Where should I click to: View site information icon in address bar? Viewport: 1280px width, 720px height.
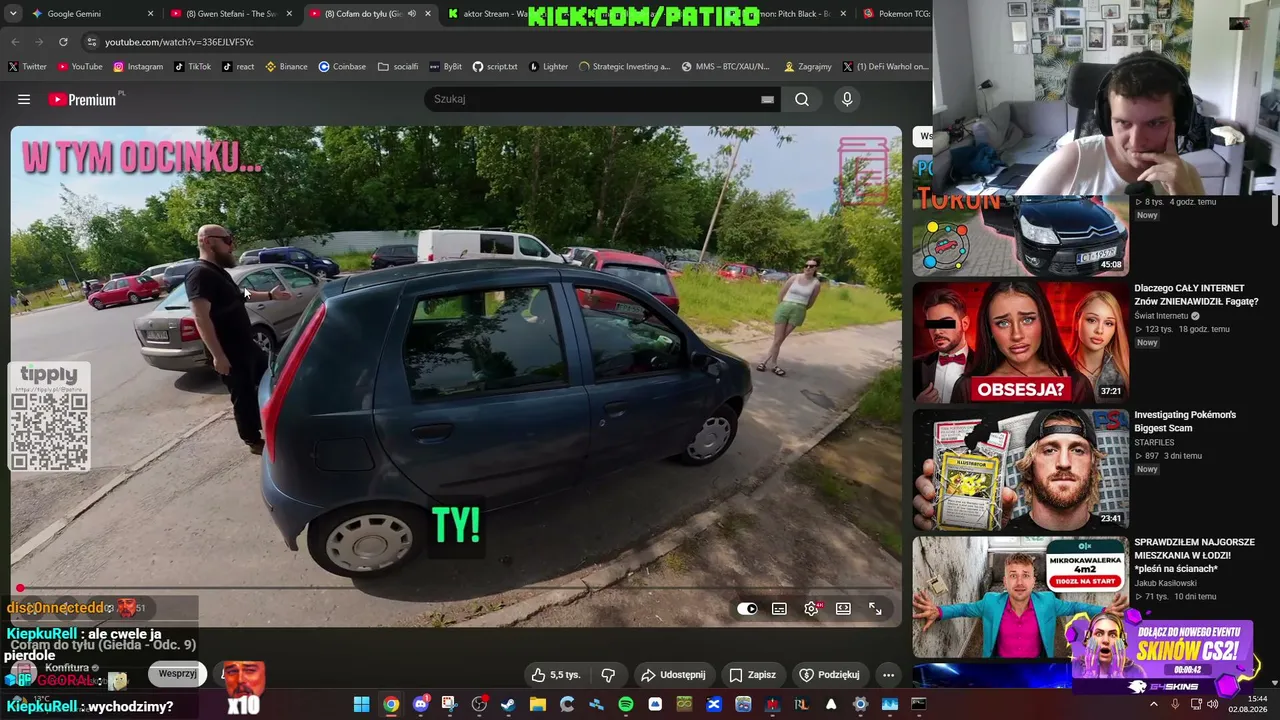point(92,42)
